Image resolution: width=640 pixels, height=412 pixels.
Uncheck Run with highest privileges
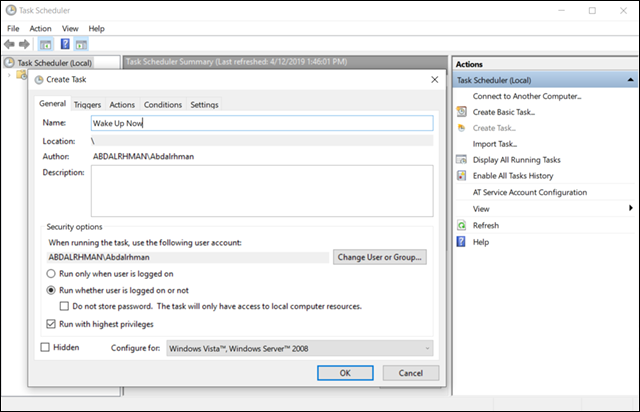51,324
